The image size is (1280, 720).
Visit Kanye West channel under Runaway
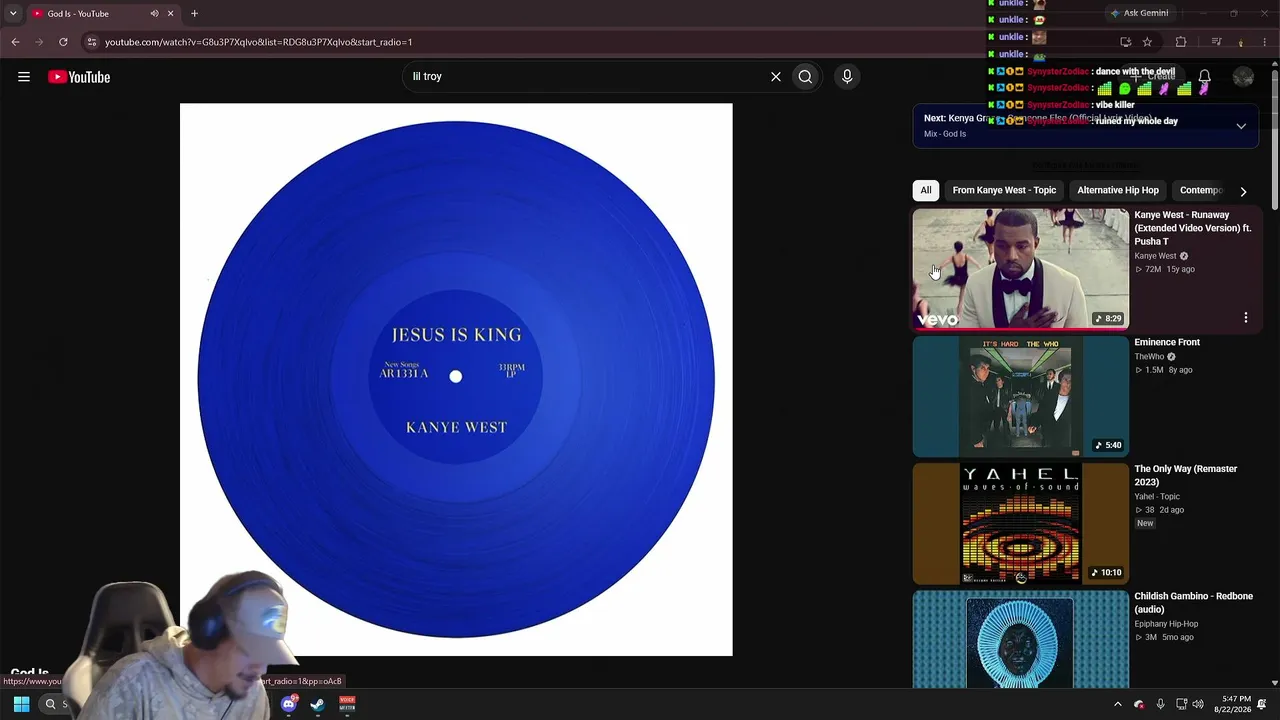(x=1155, y=256)
